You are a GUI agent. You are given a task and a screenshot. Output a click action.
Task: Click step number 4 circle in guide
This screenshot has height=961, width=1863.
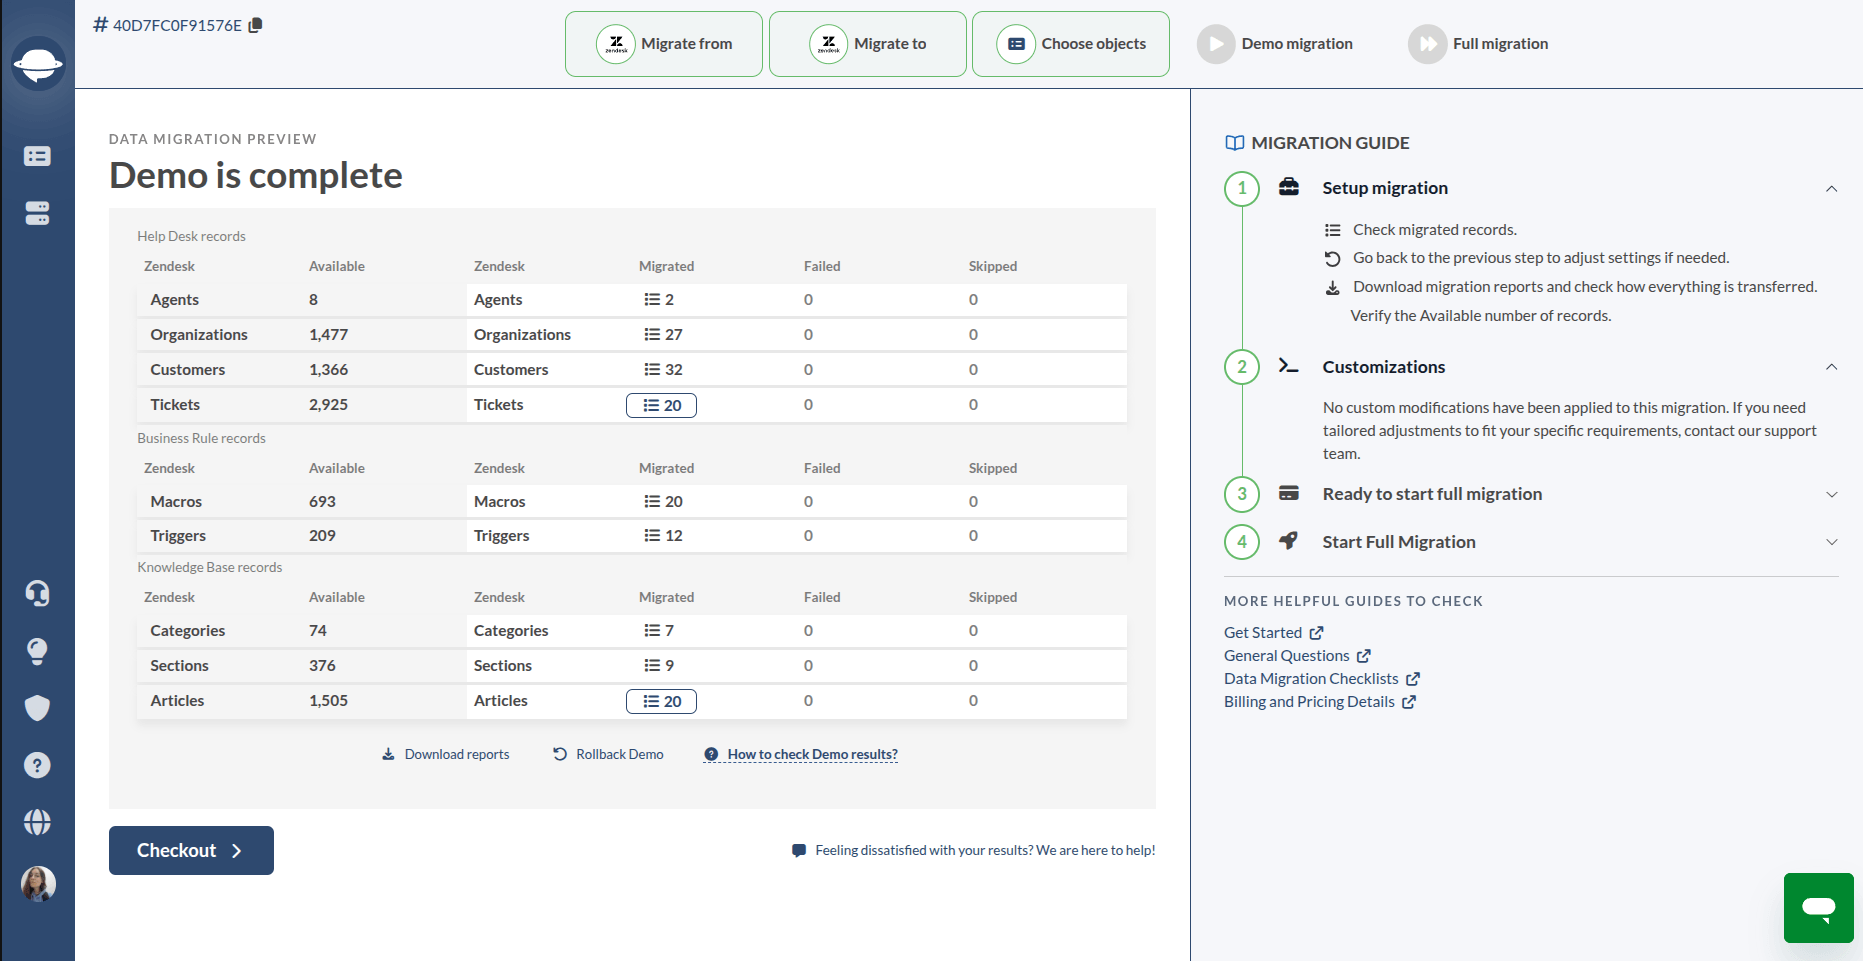[x=1242, y=542]
